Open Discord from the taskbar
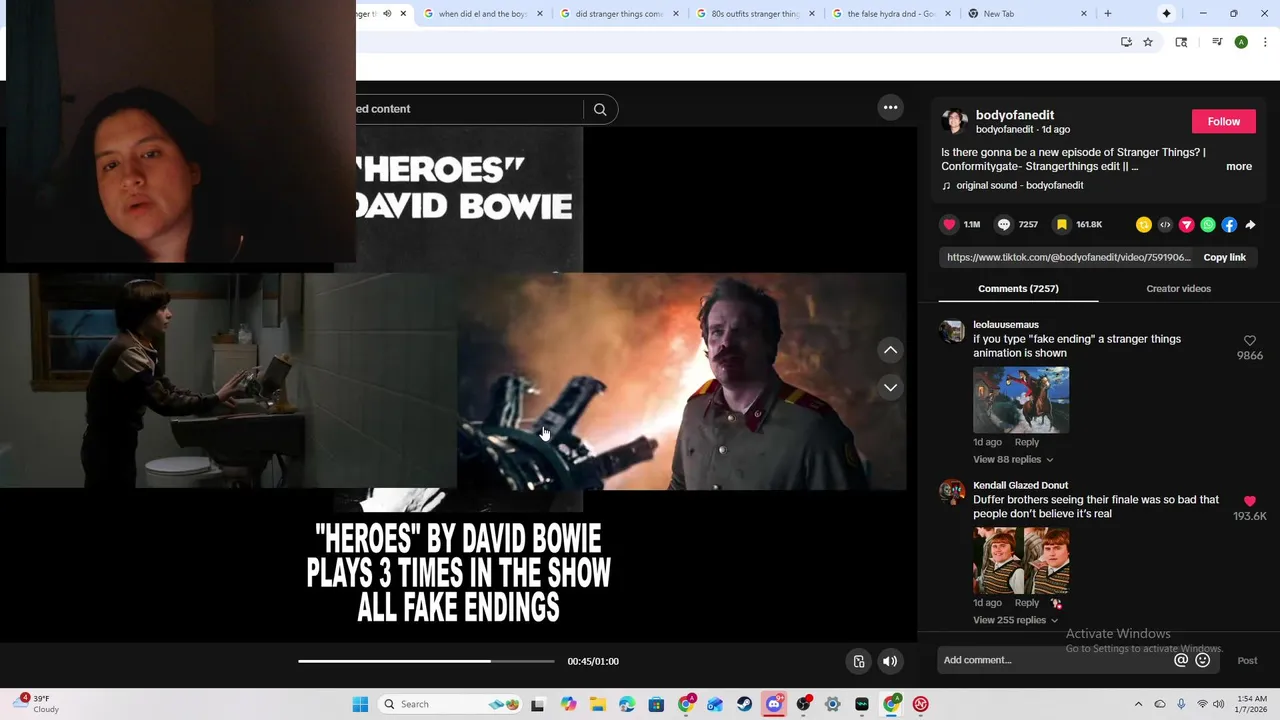The width and height of the screenshot is (1280, 720). point(774,704)
